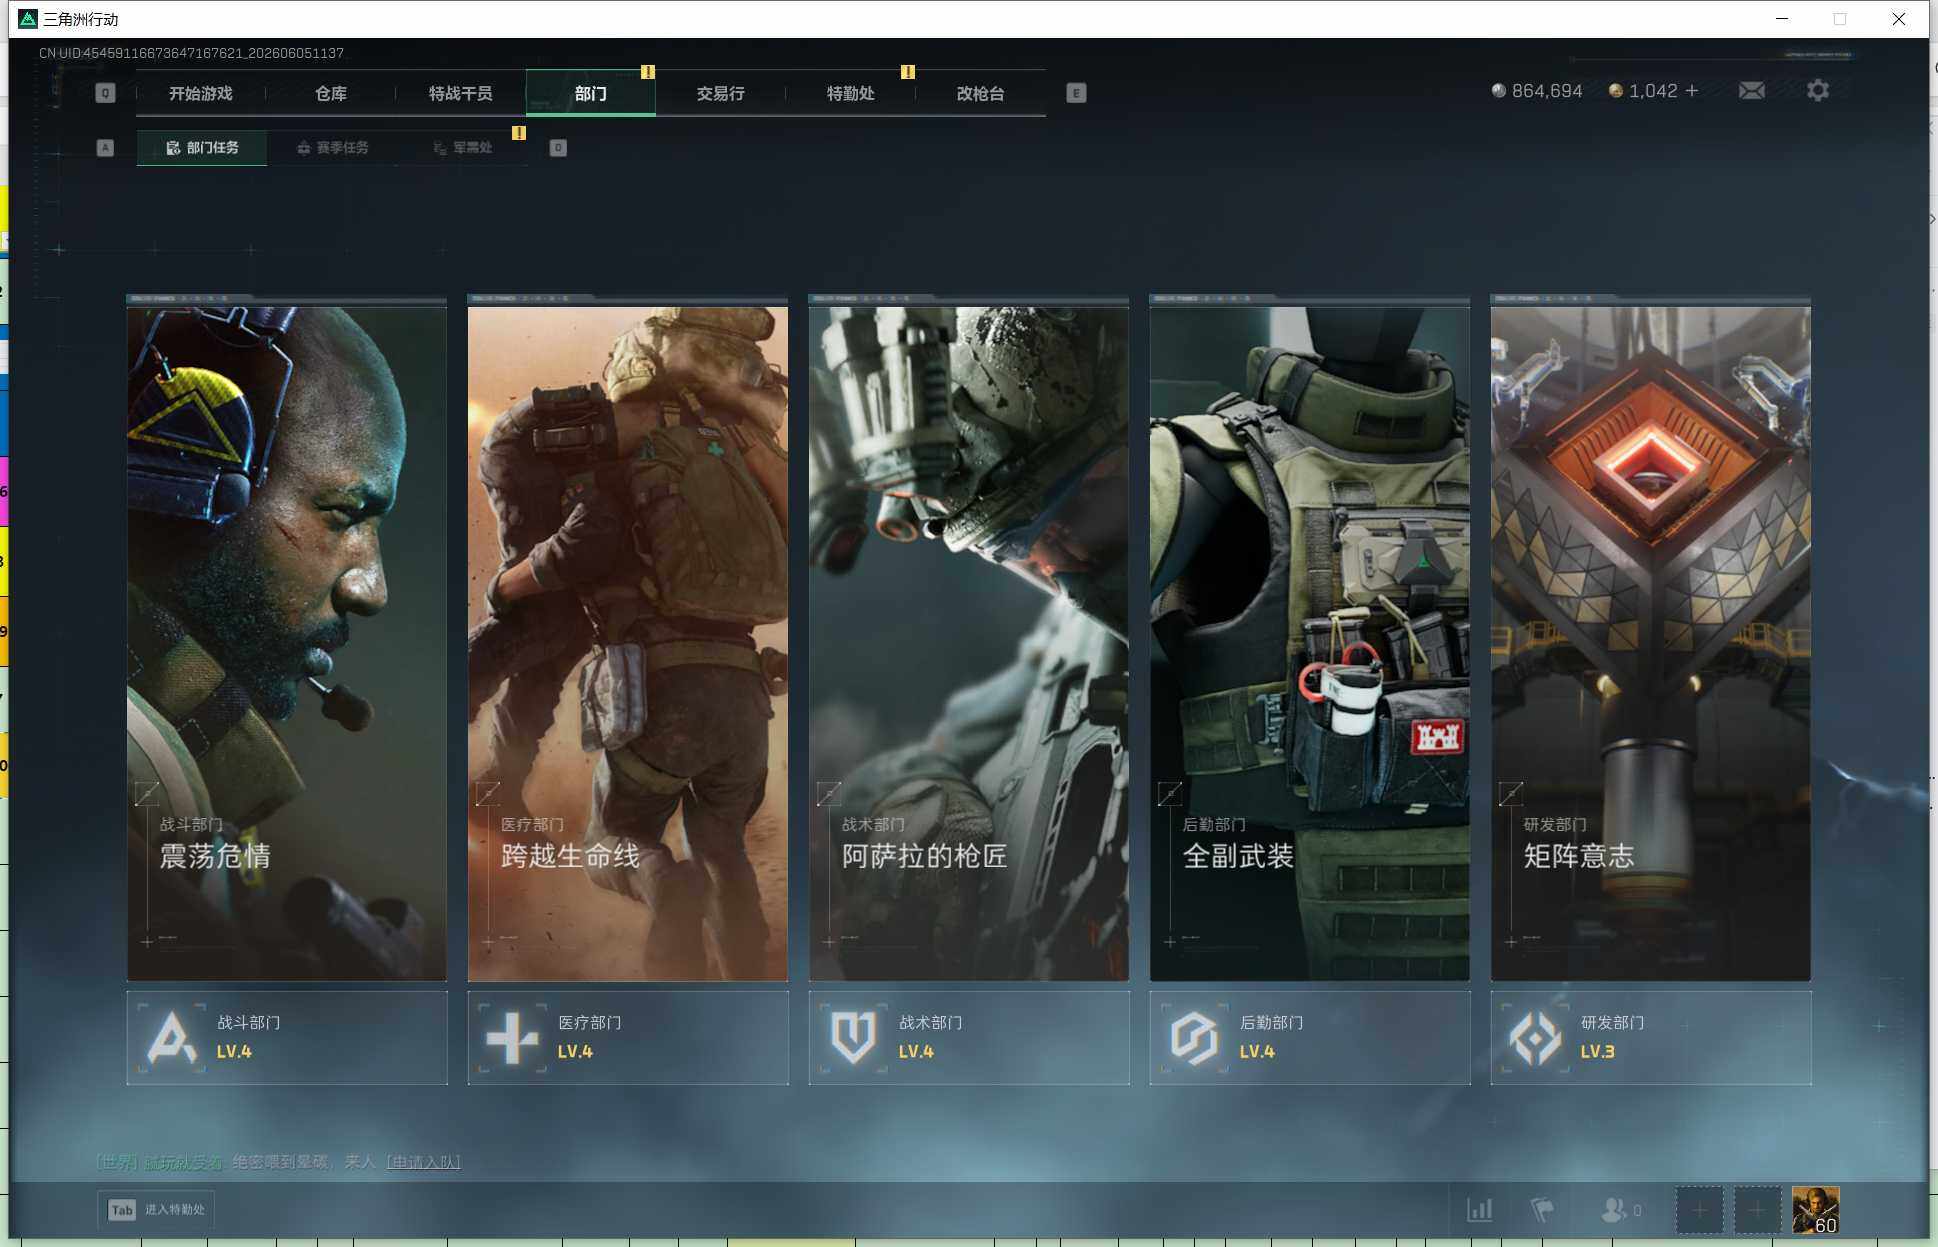The width and height of the screenshot is (1938, 1247).
Task: Click the 战术部门 LV.4 panel
Action: click(969, 1038)
